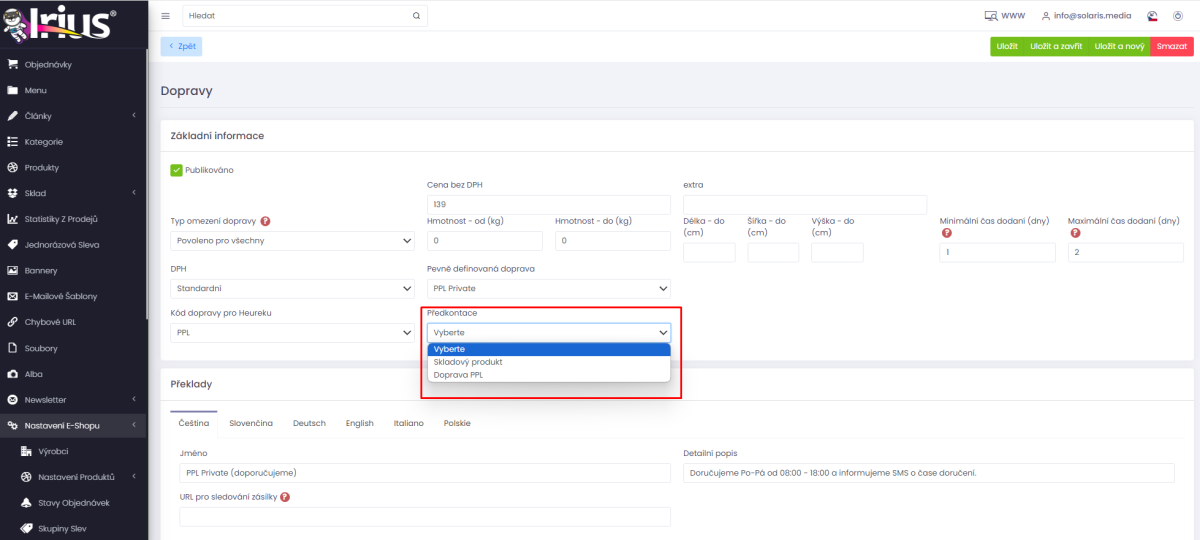1200x540 pixels.
Task: Click the green Uložit button
Action: tap(1007, 46)
